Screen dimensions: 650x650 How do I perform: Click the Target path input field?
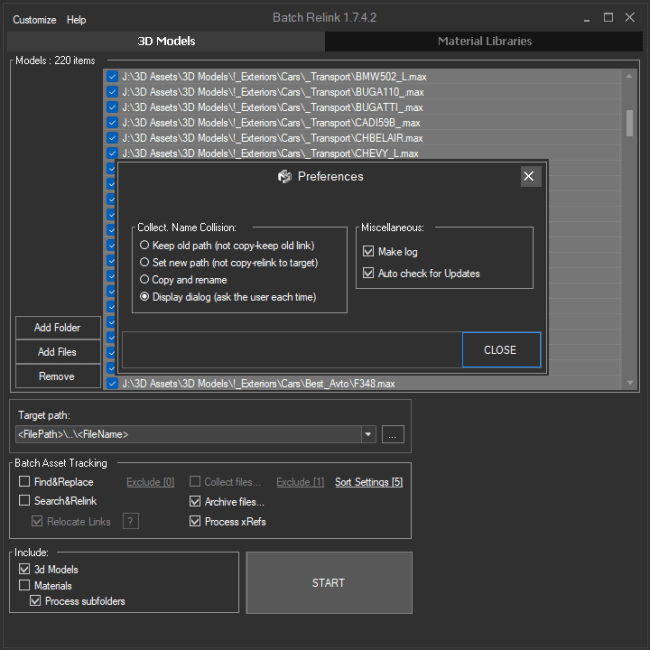[x=188, y=434]
